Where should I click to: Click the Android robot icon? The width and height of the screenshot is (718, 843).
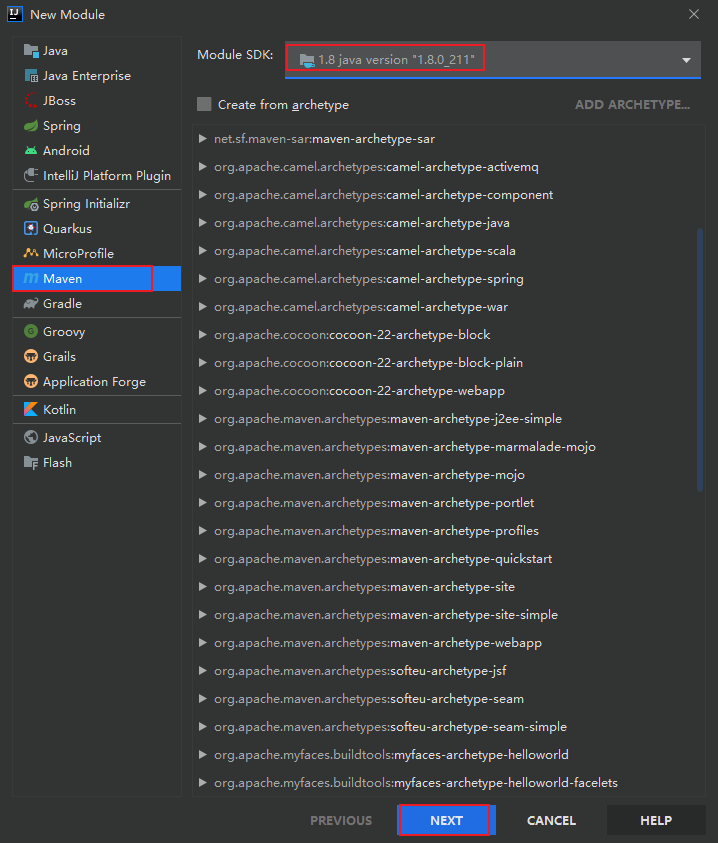(31, 151)
